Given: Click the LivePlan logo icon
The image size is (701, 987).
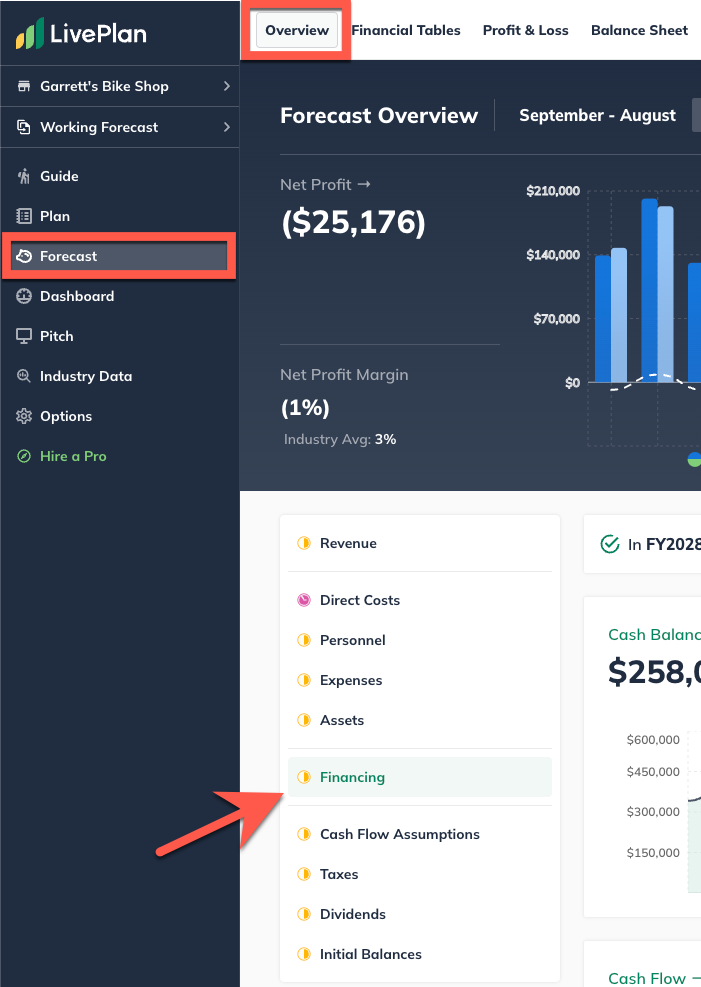Looking at the screenshot, I should (29, 34).
